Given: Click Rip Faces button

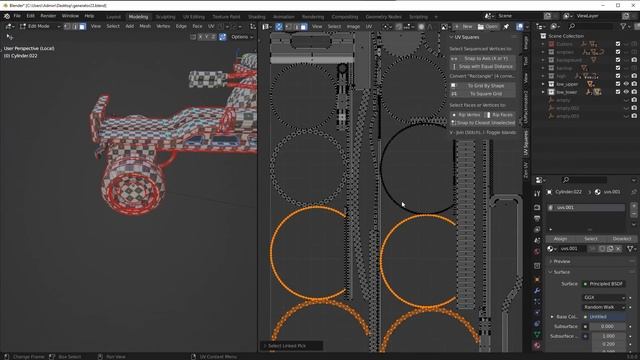Looking at the screenshot, I should coord(499,115).
